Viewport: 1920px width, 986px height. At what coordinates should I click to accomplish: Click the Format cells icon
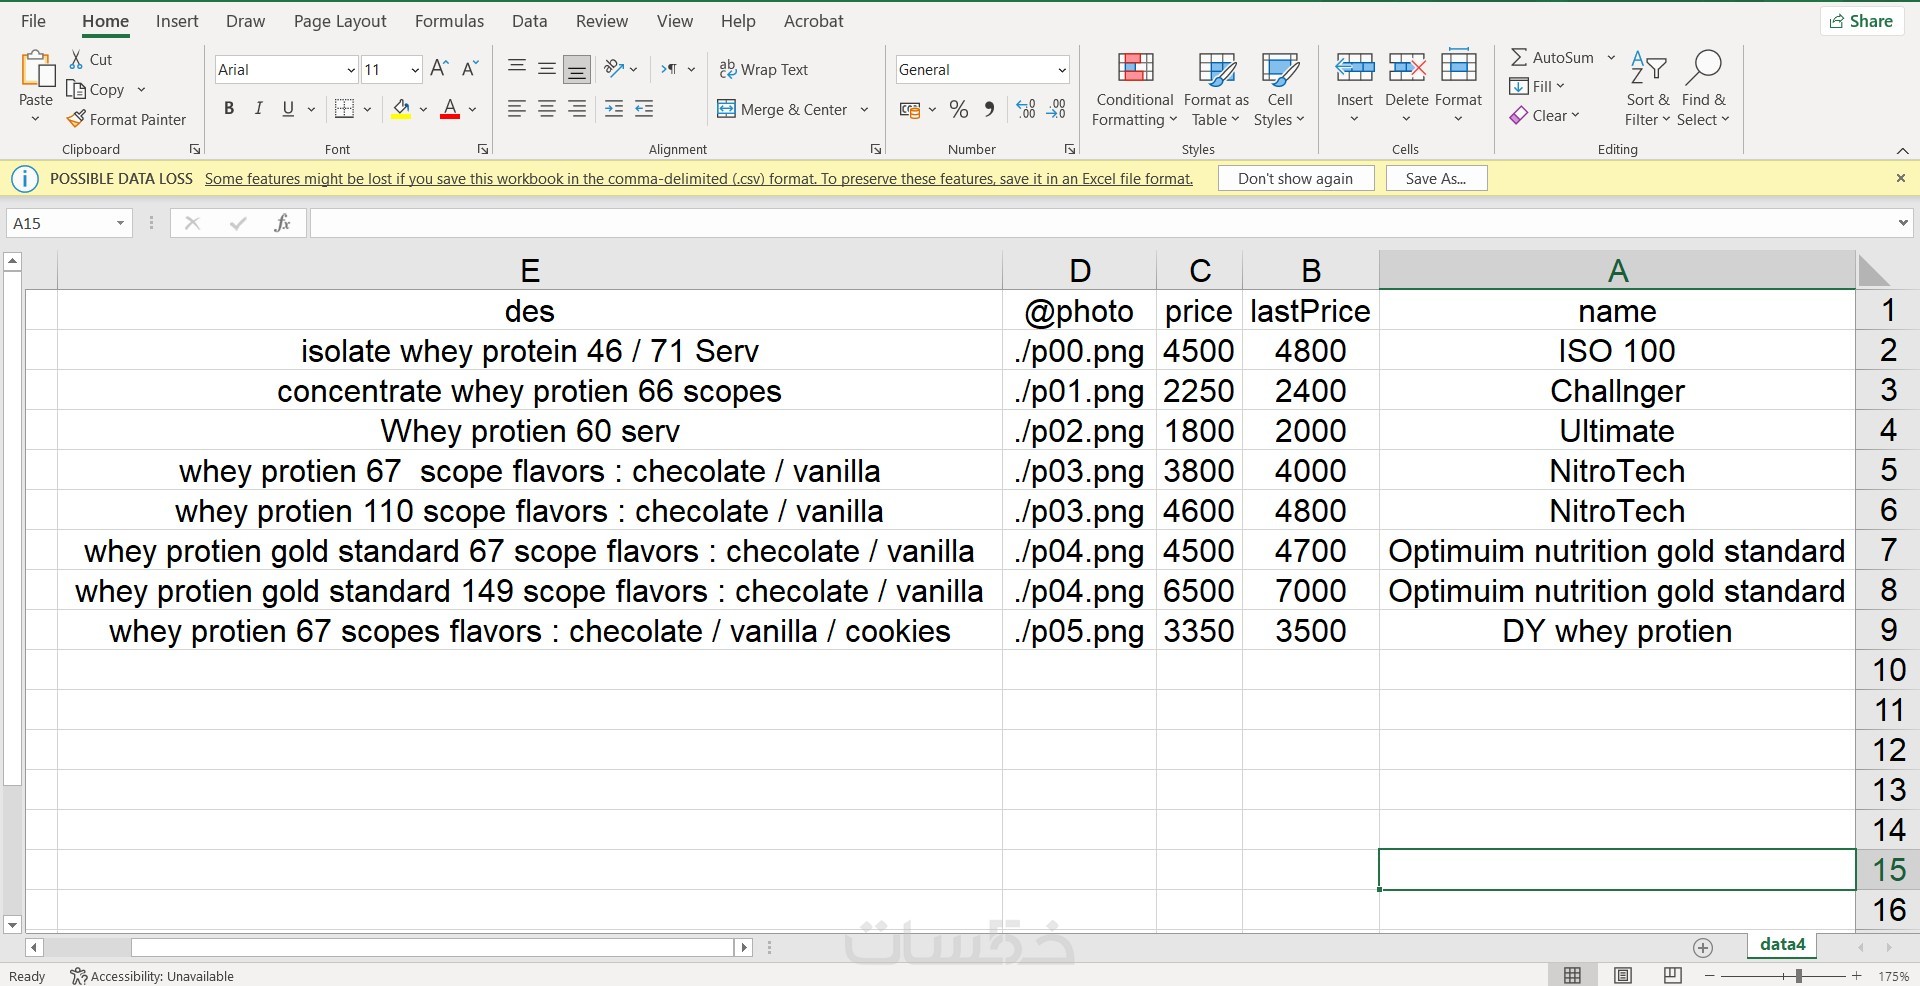(1459, 68)
